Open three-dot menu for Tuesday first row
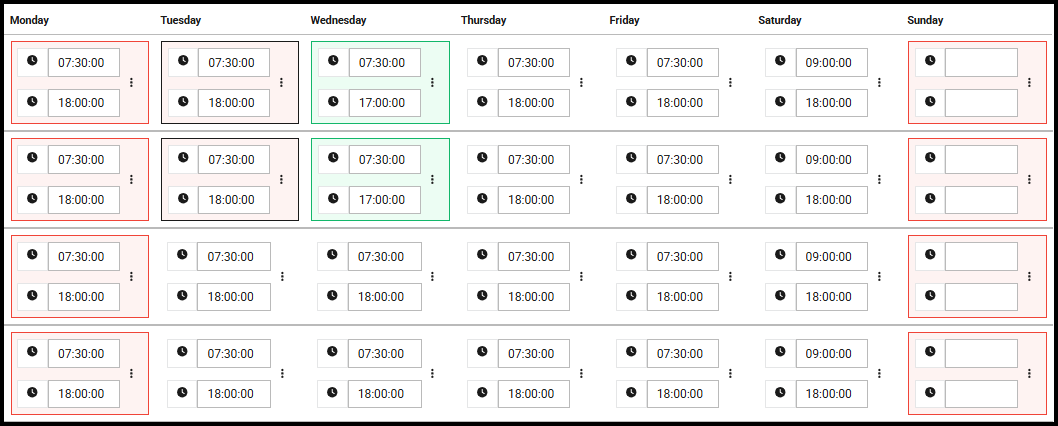Screen dimensions: 1058x426 click(281, 82)
